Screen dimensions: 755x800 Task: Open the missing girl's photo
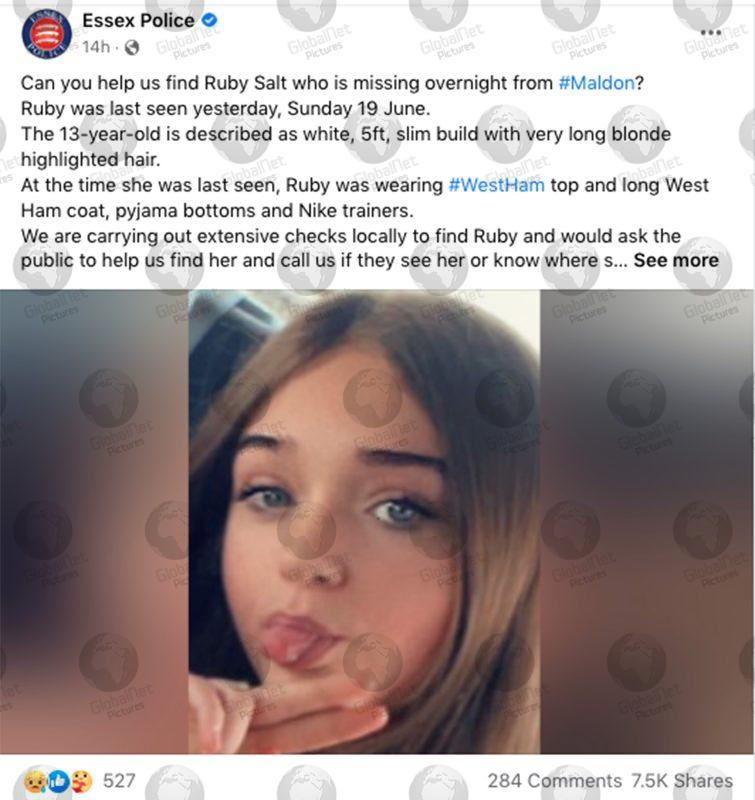point(364,521)
